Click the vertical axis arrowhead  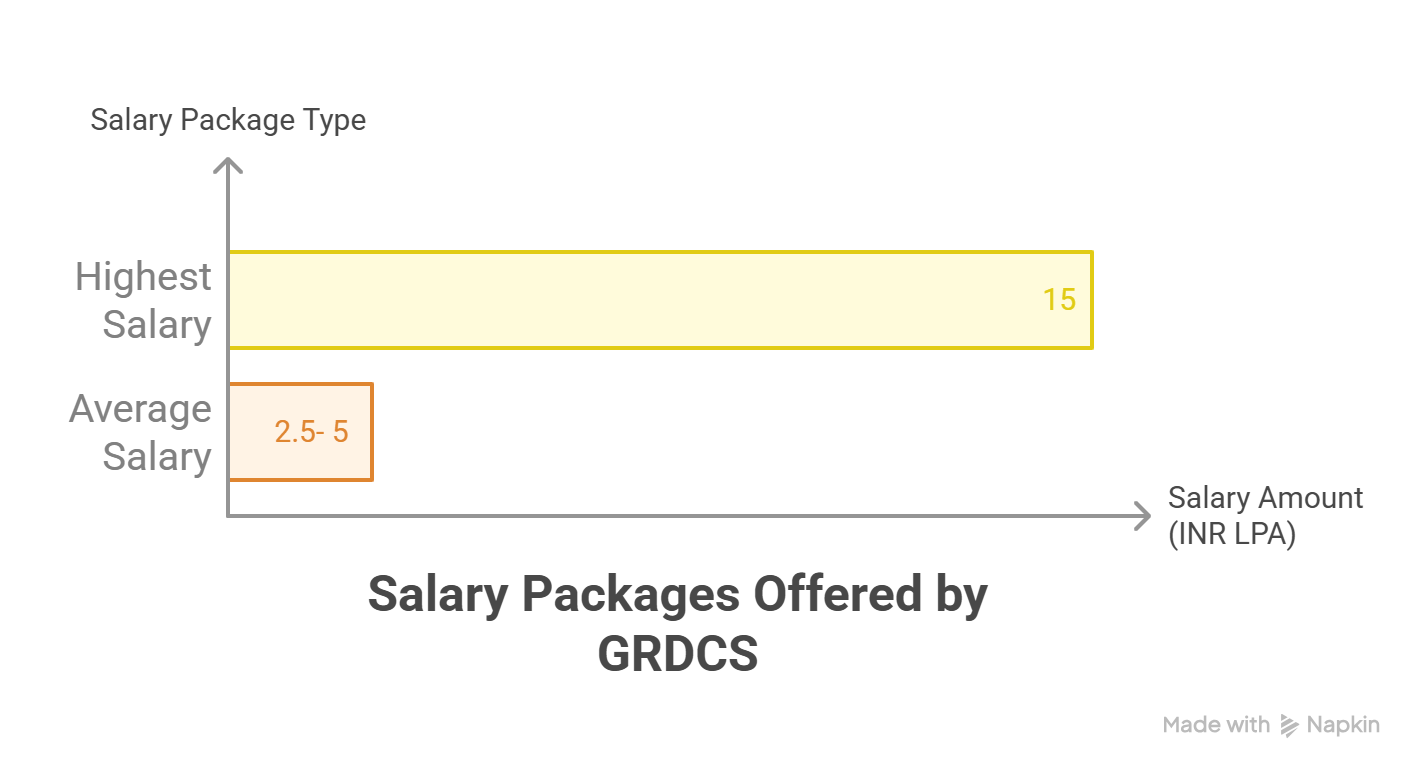click(x=229, y=165)
